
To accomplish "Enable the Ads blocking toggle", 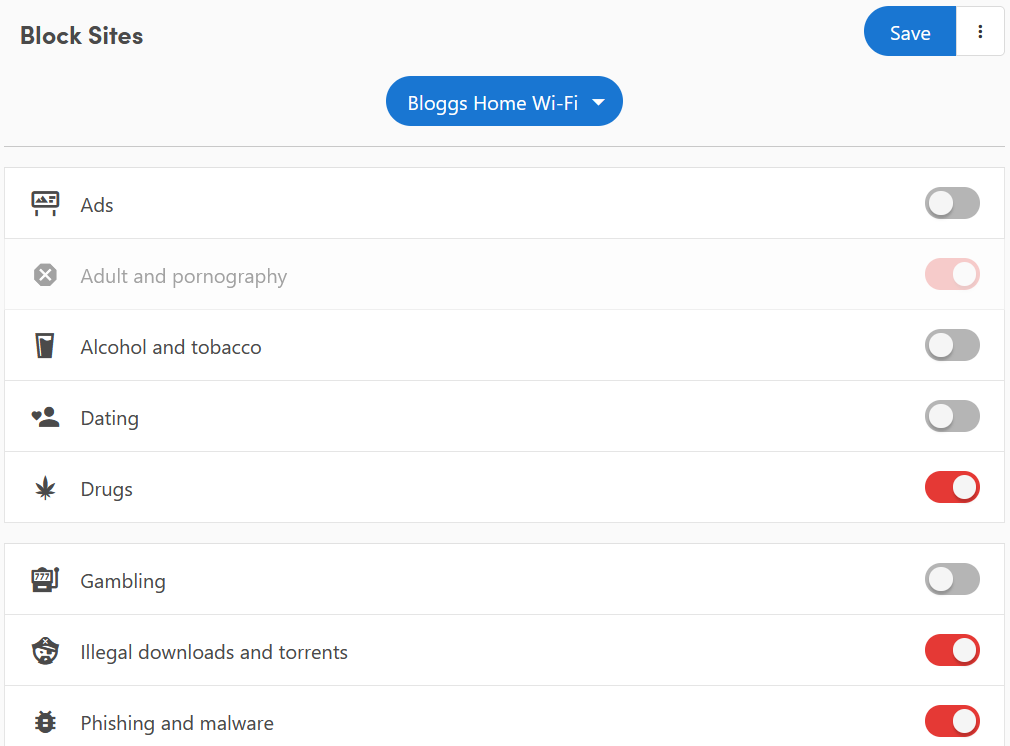I will click(x=952, y=204).
